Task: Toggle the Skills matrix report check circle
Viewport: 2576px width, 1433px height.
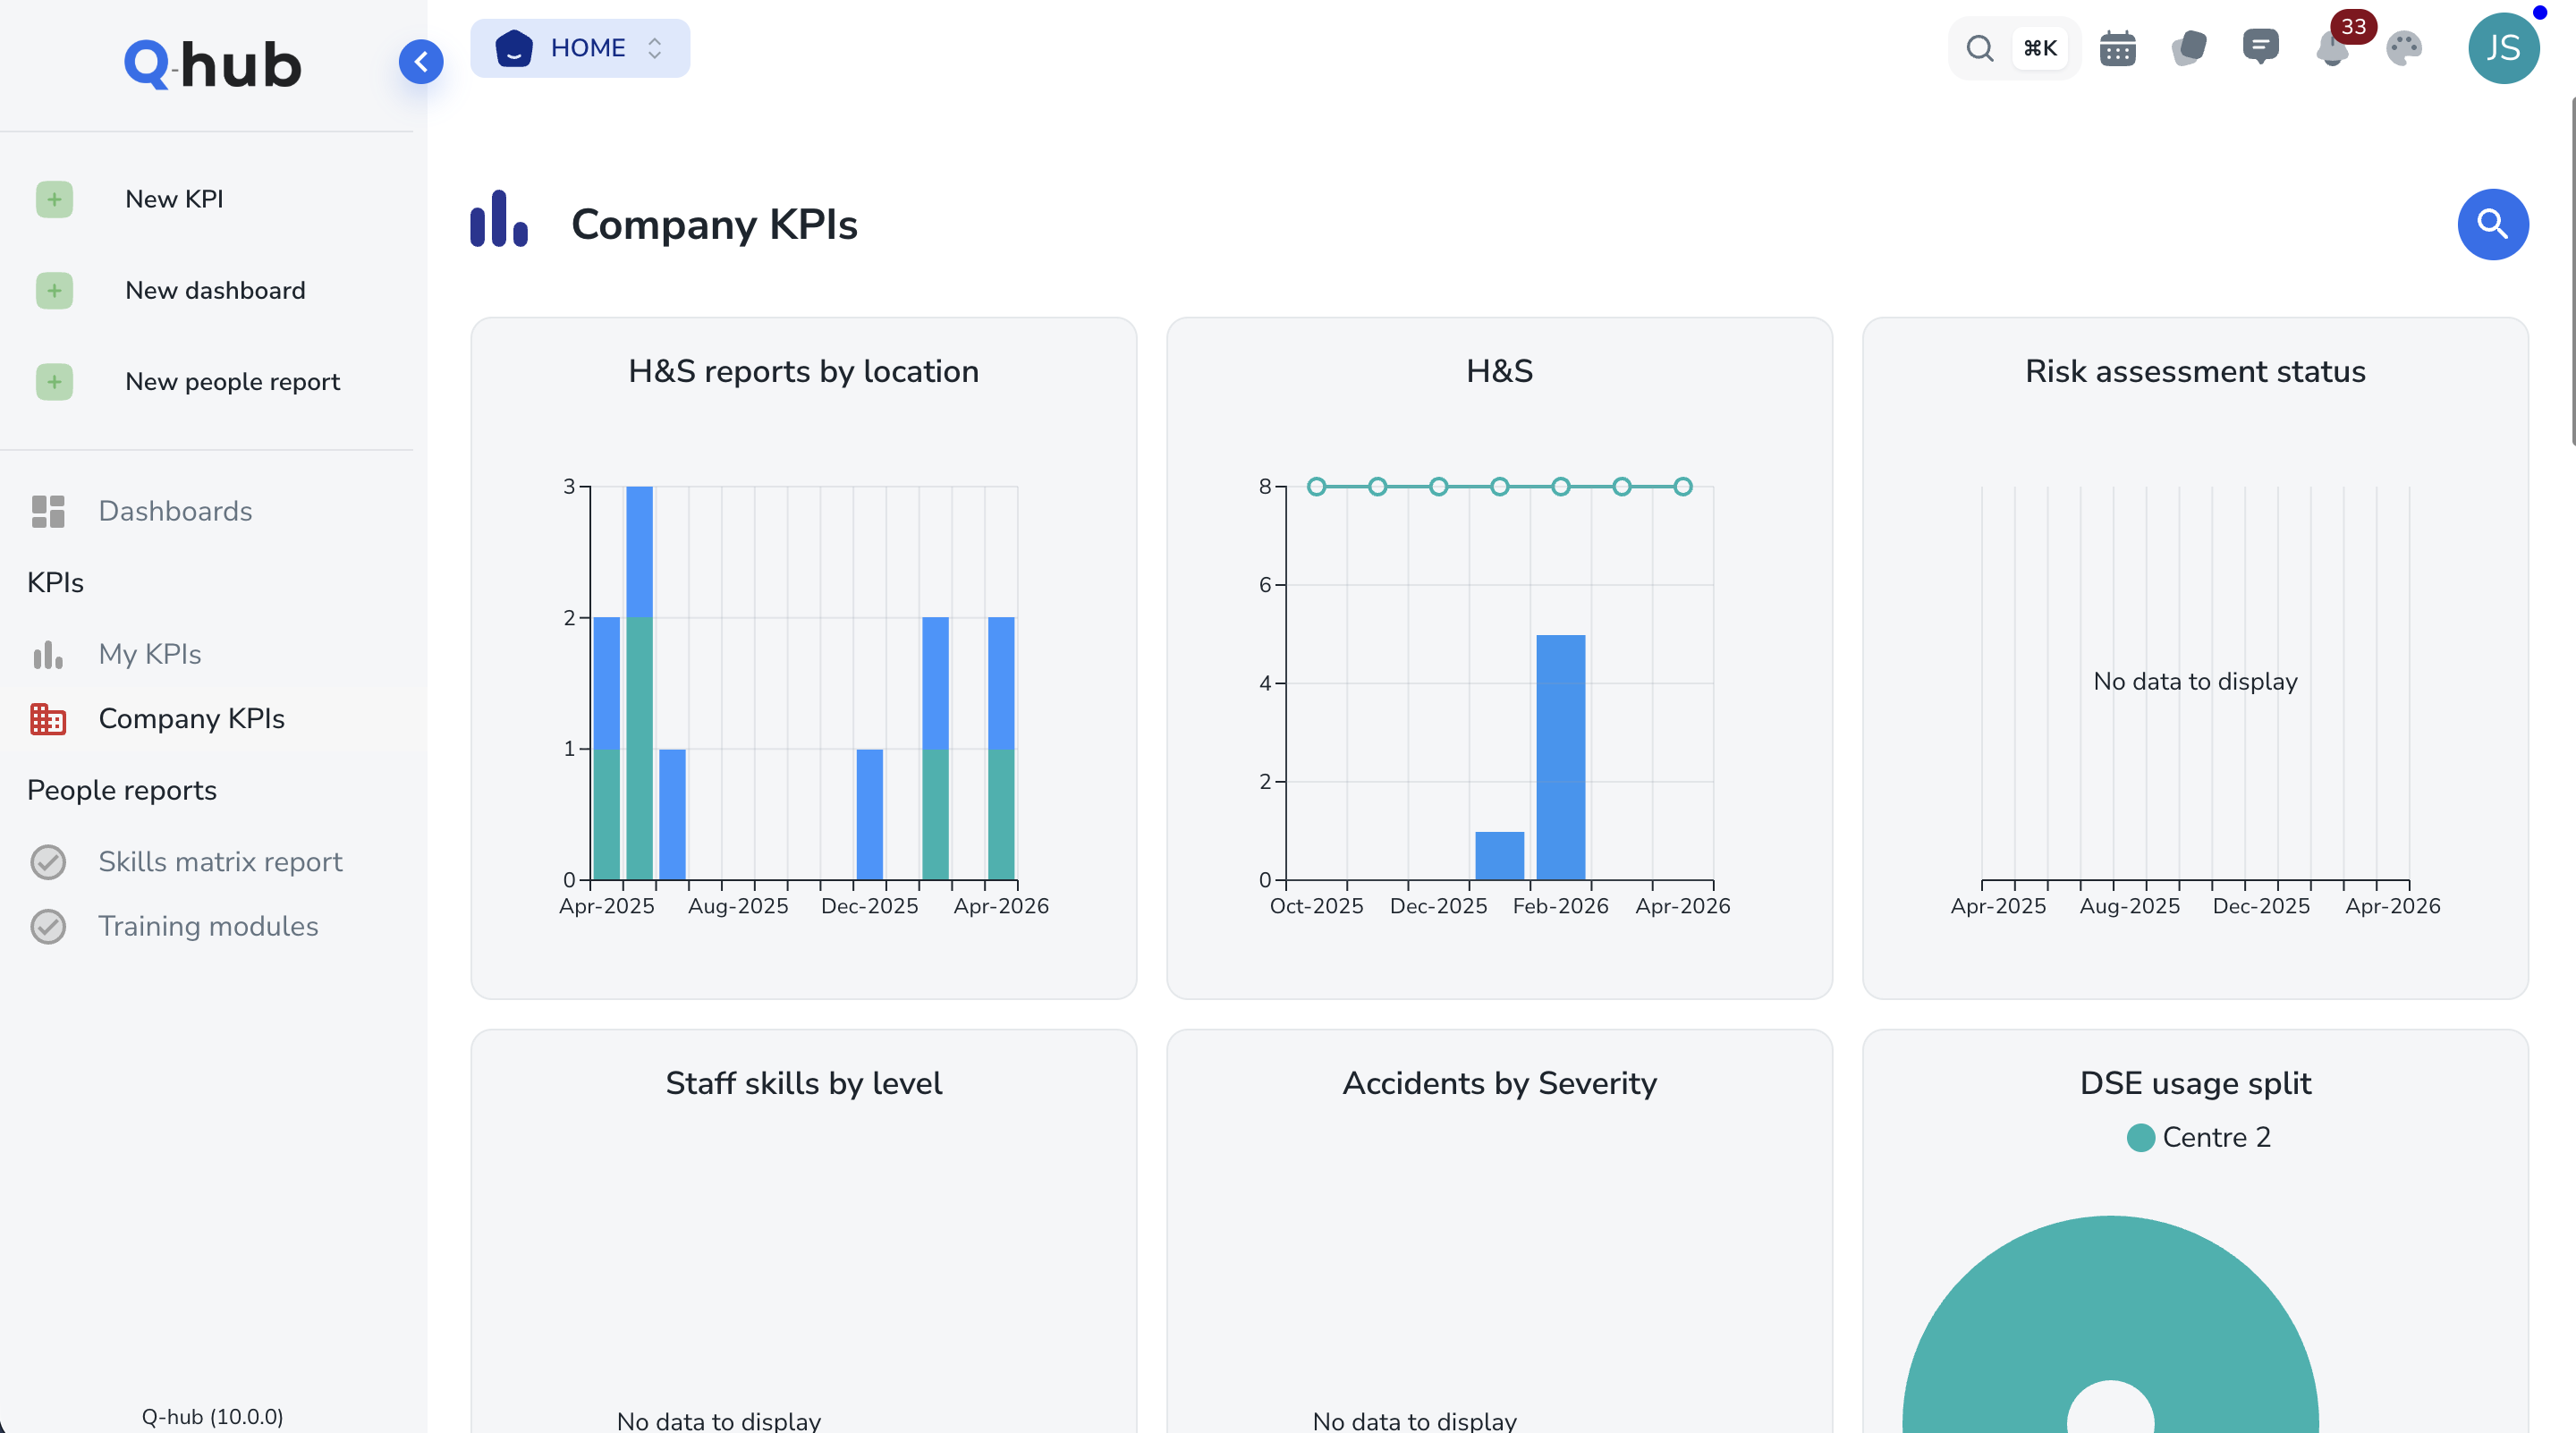Action: coord(49,862)
